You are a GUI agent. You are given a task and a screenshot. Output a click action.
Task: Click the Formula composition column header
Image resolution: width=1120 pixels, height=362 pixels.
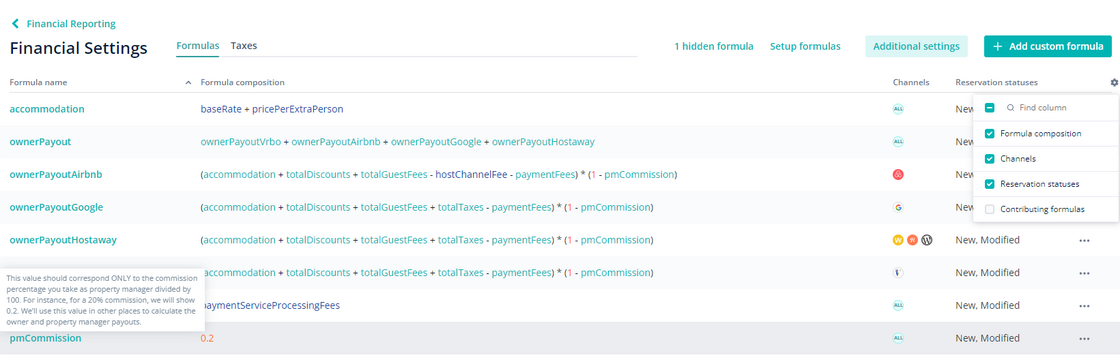[242, 83]
